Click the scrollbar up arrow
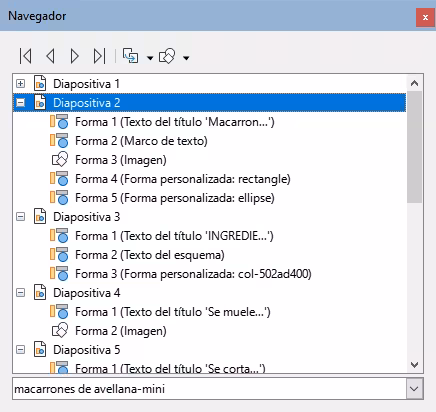This screenshot has height=412, width=436. (414, 83)
